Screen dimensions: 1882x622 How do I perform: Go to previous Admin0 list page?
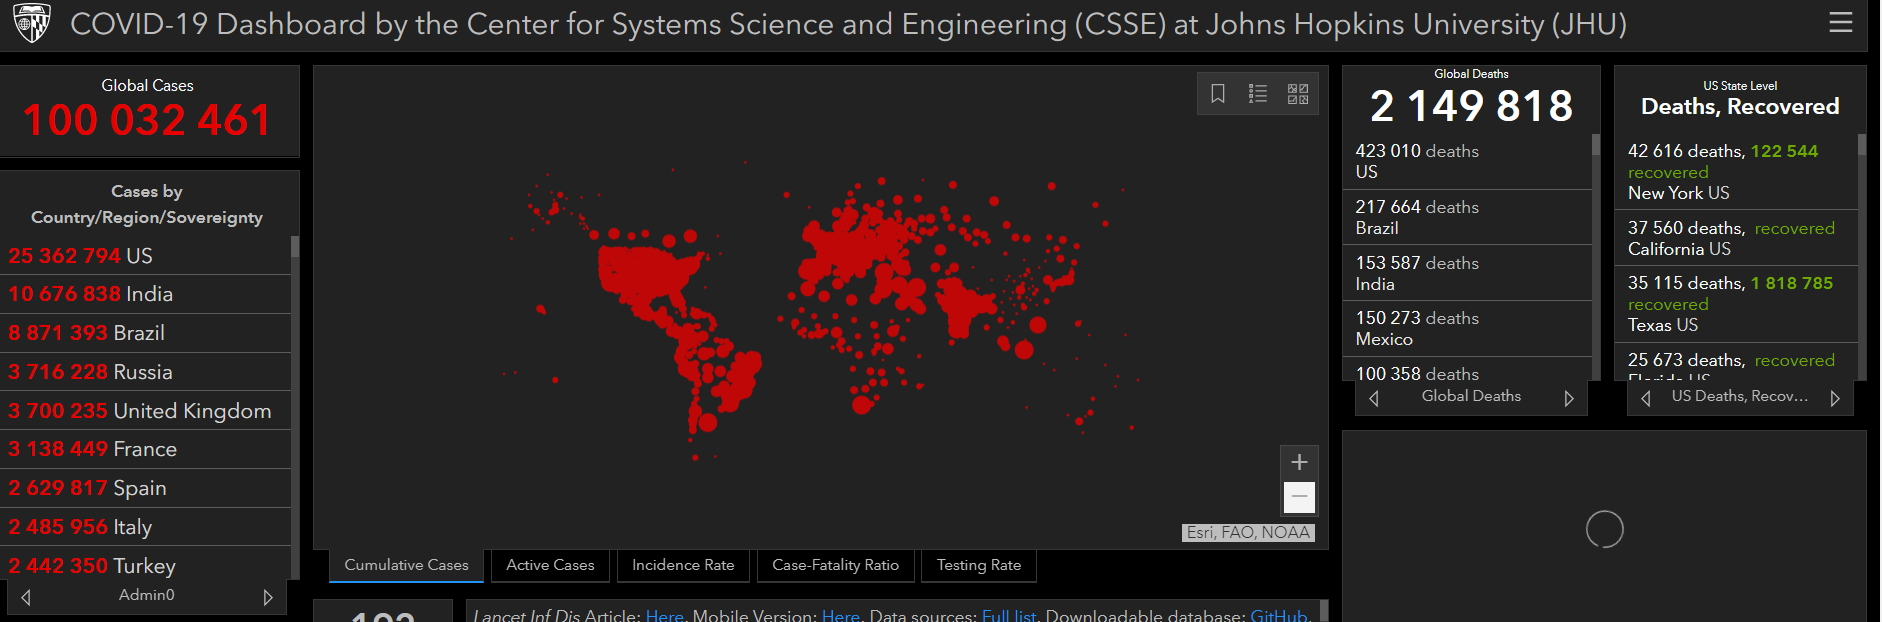tap(26, 597)
